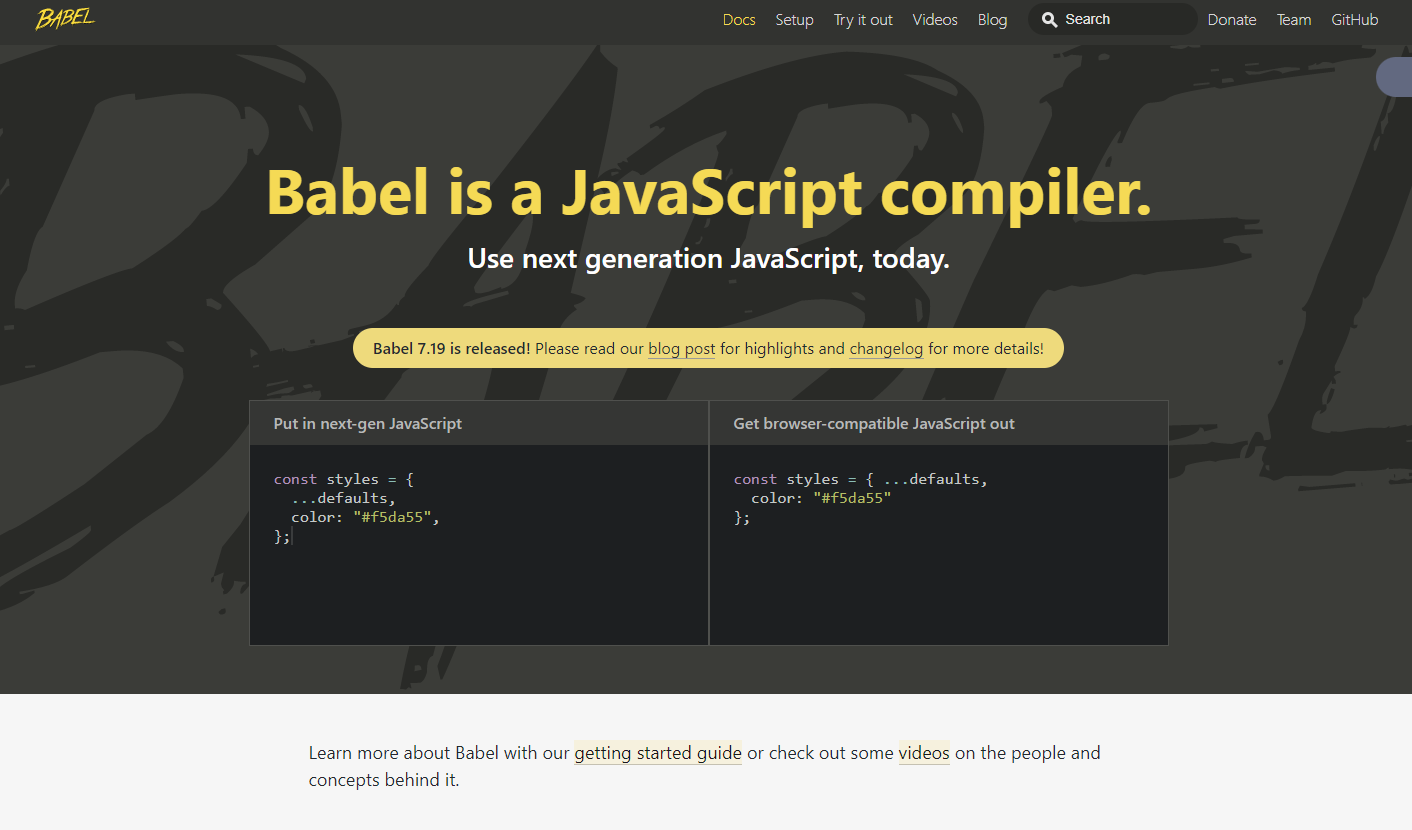This screenshot has width=1412, height=830.
Task: Click '...defaults,' line in the input editor
Action: click(344, 498)
